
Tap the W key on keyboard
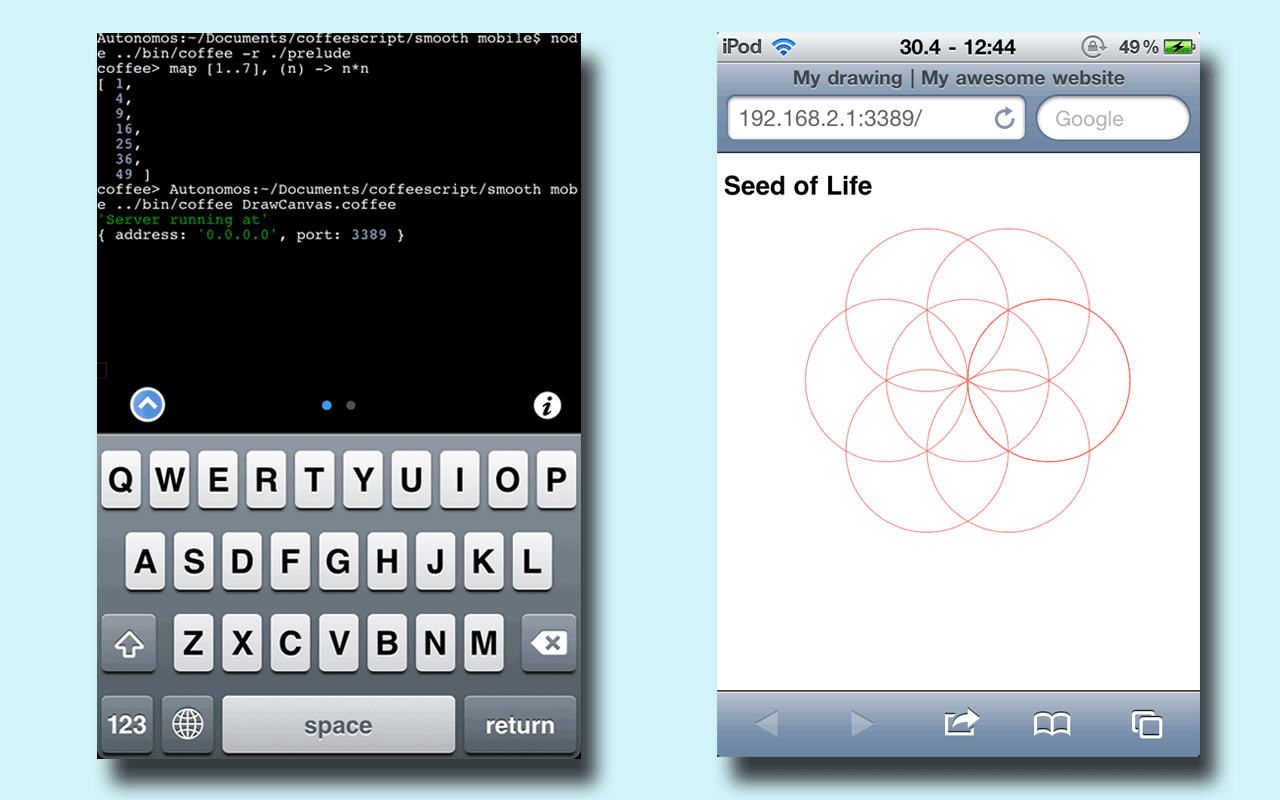point(169,480)
